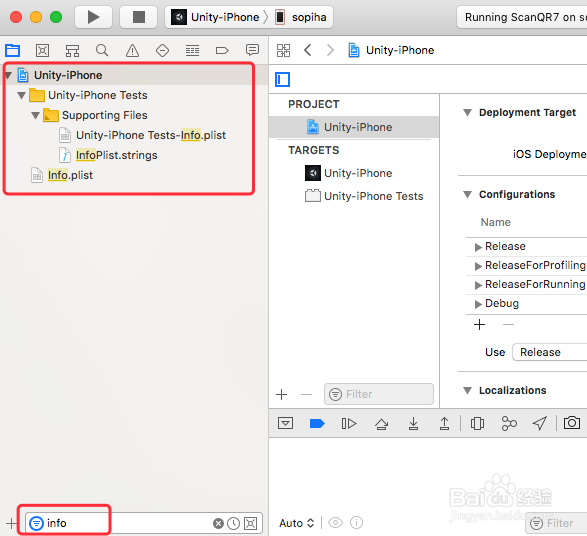
Task: Continue program execution
Action: click(349, 423)
